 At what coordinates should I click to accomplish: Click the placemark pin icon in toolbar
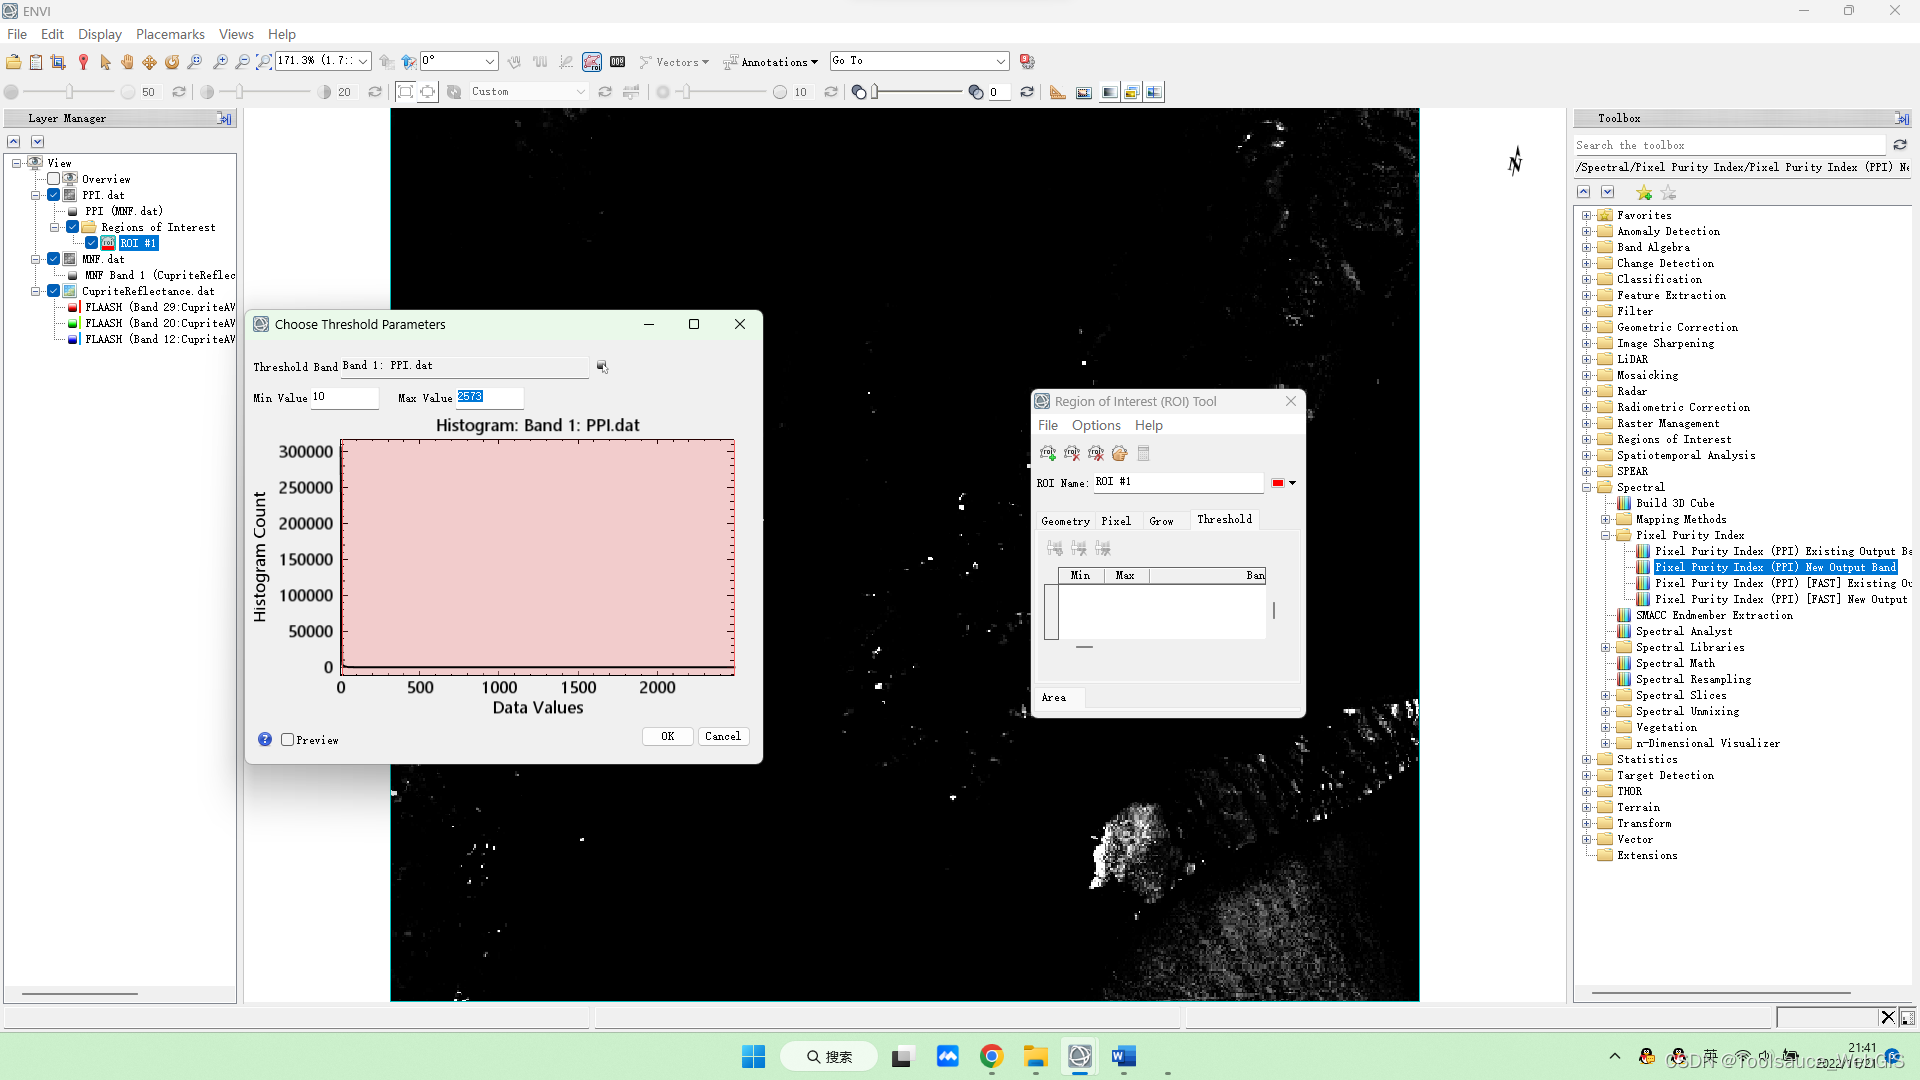(83, 62)
